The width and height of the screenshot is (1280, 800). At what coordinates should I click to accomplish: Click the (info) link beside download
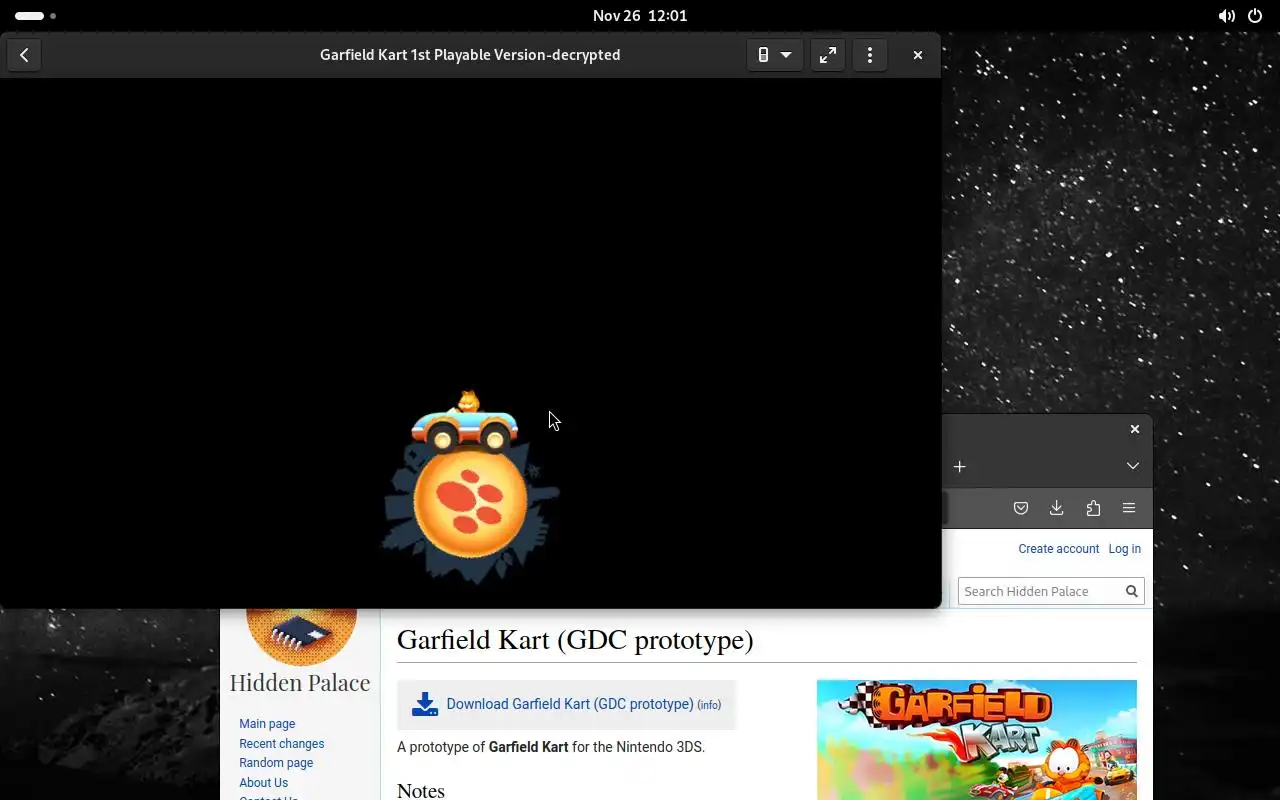tap(709, 705)
